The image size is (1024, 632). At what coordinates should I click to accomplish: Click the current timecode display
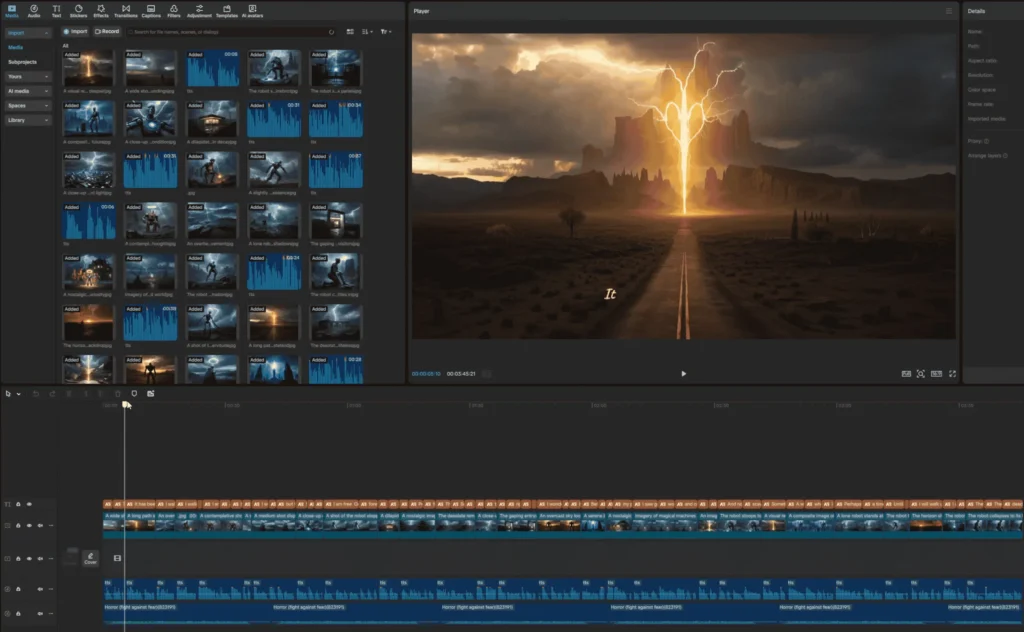pyautogui.click(x=426, y=374)
